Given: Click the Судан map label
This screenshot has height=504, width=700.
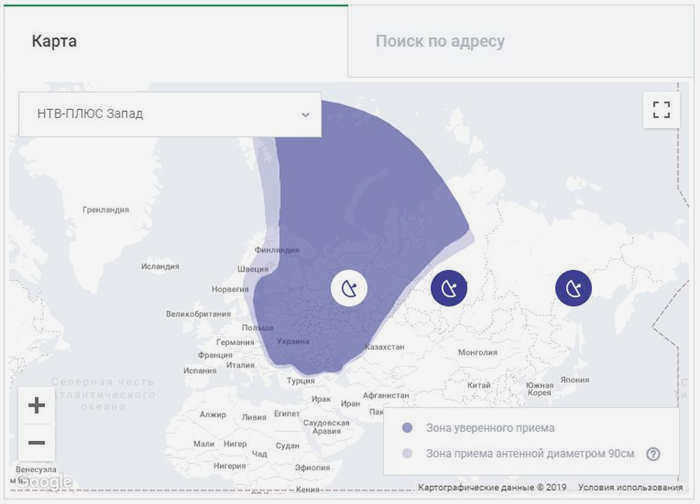Looking at the screenshot, I should tap(288, 446).
